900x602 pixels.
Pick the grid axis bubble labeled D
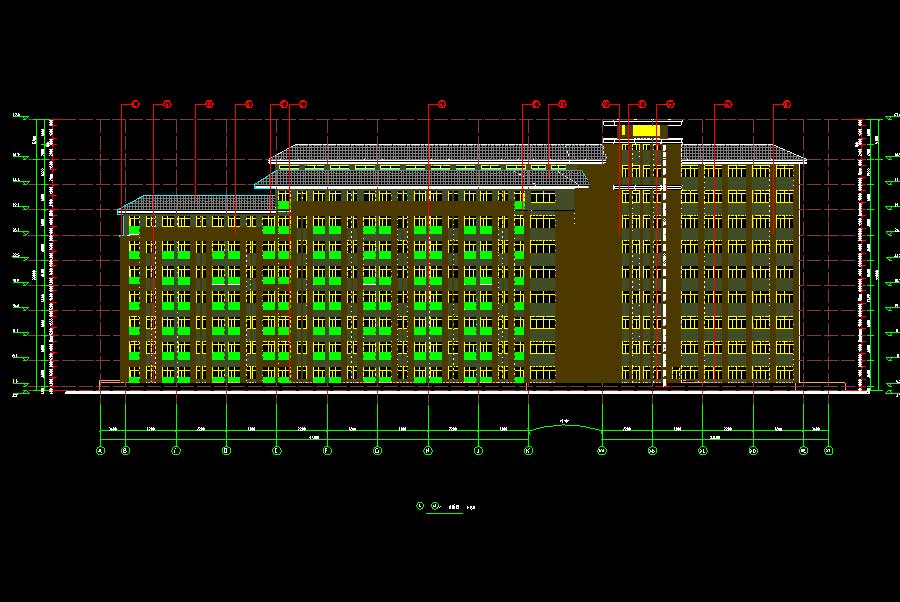tap(226, 451)
